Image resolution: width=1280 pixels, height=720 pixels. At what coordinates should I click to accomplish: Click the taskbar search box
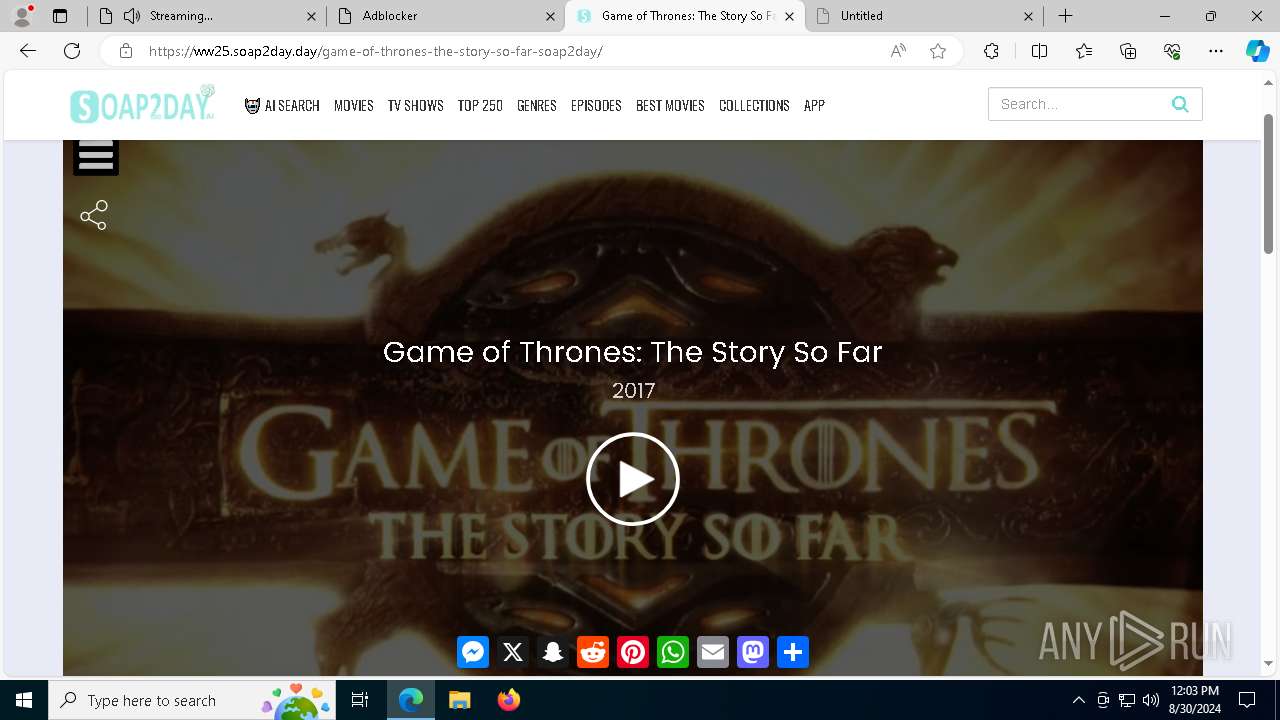click(192, 700)
